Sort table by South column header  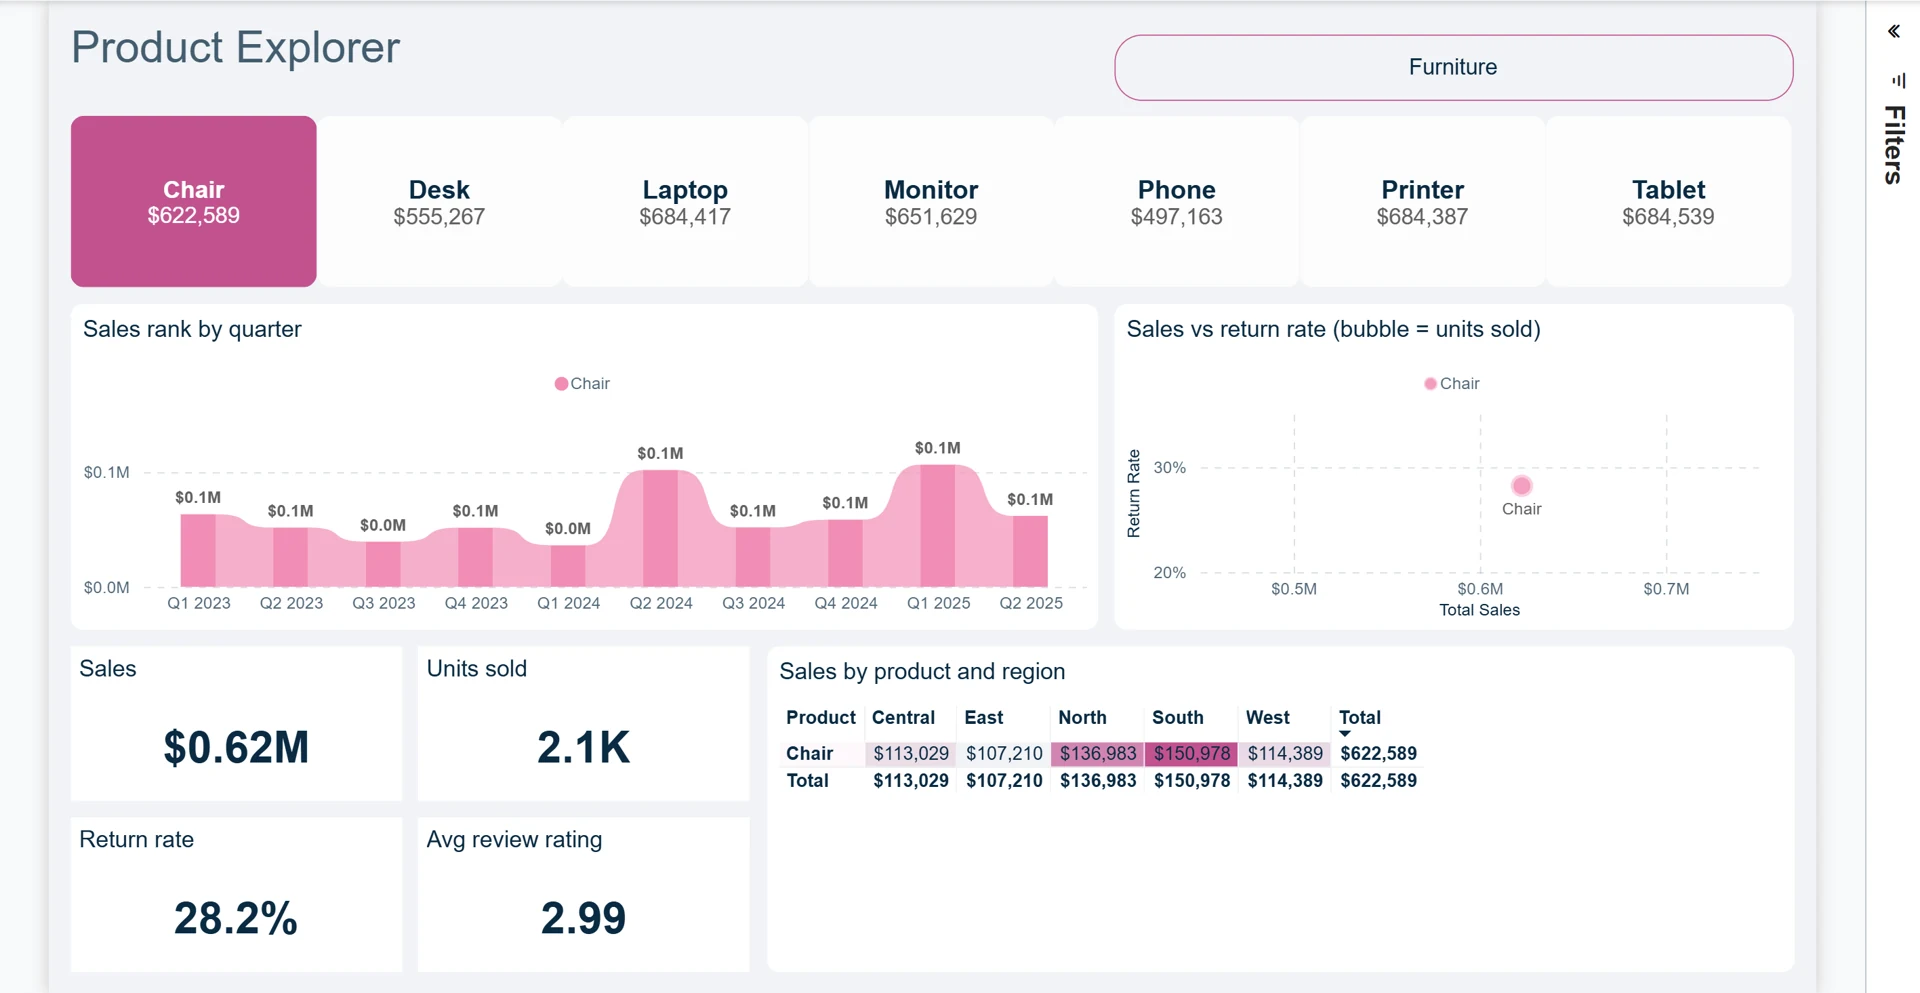(1178, 718)
